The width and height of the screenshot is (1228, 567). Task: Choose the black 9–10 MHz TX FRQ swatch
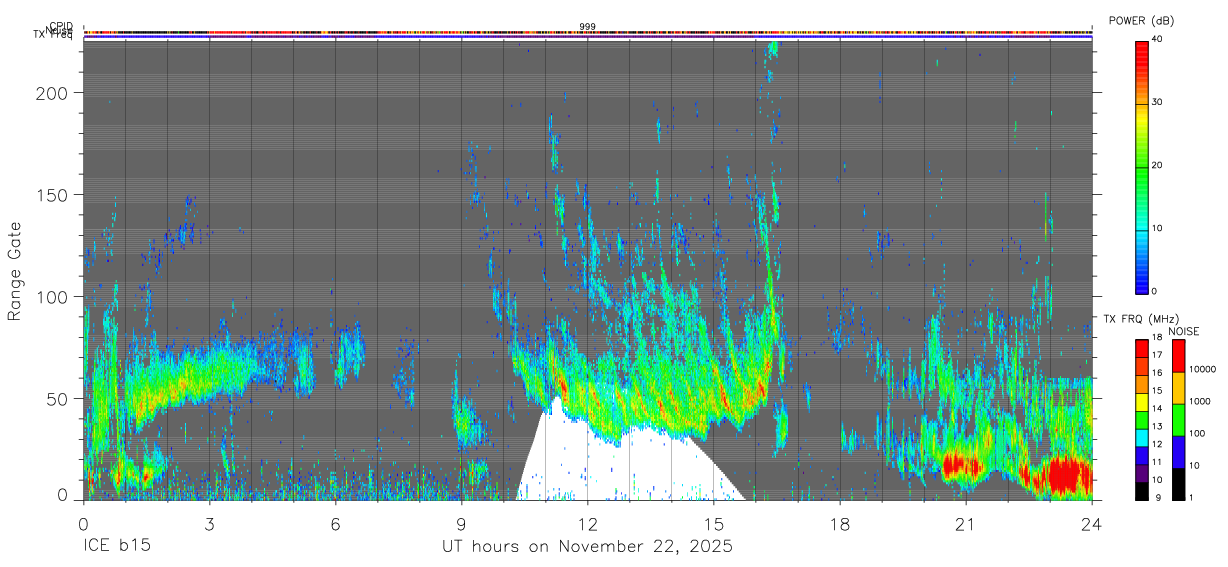(x=1141, y=491)
